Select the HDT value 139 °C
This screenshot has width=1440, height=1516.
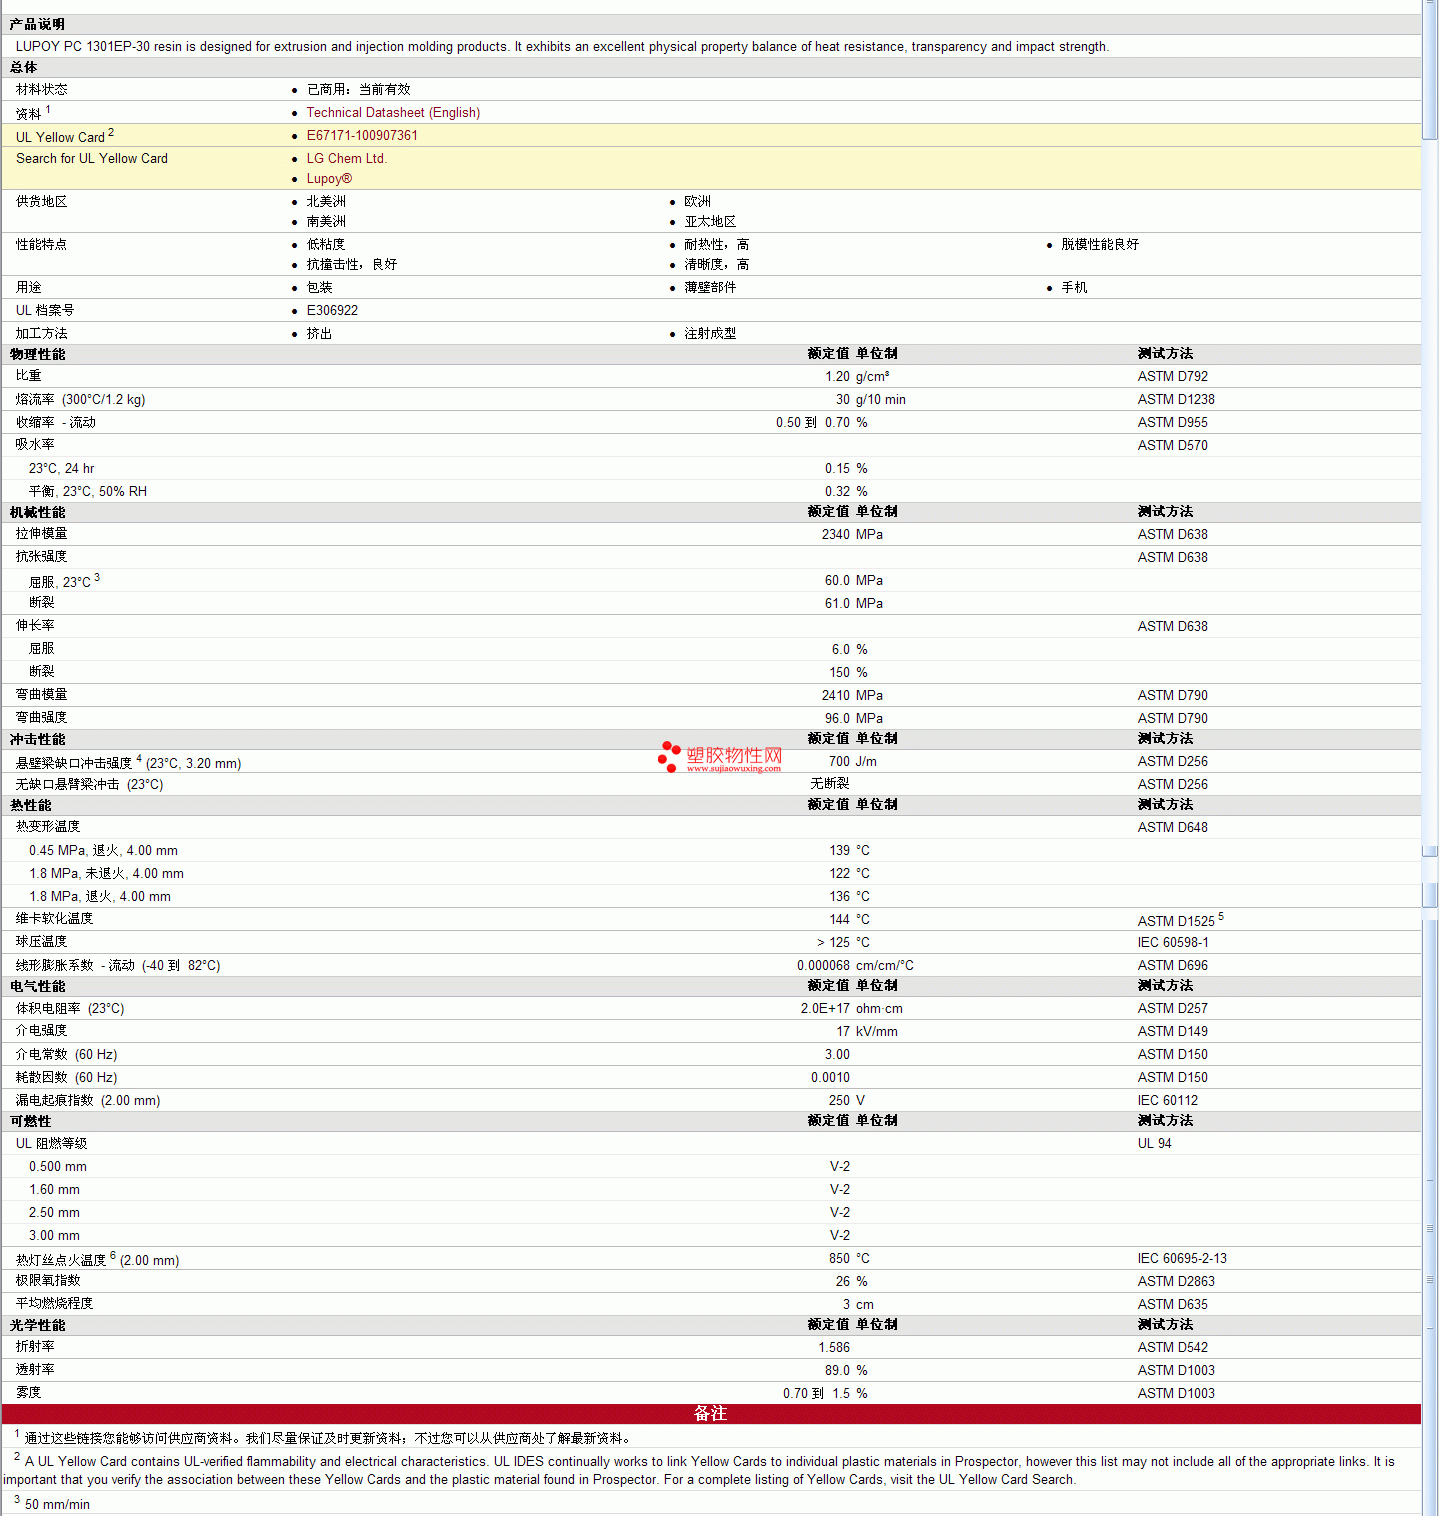[x=849, y=851]
